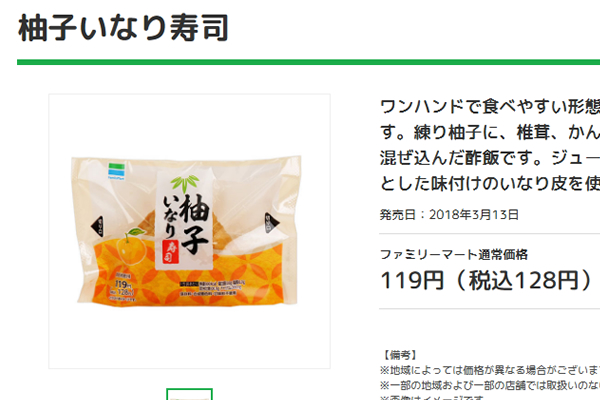Click the 119円（税込128円）price text

point(486,281)
